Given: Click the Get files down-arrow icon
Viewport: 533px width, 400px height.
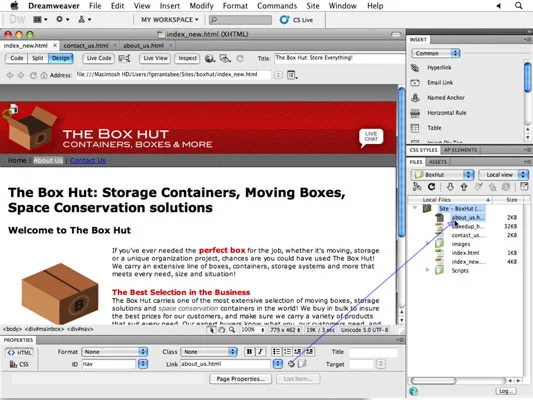Looking at the screenshot, I should click(450, 187).
